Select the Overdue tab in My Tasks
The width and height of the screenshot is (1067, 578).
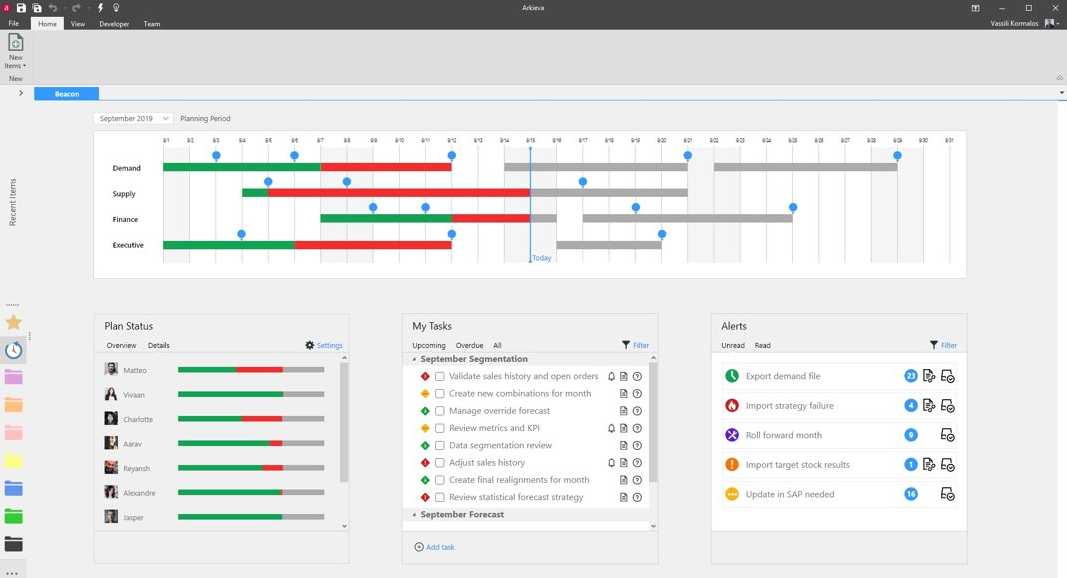pos(469,345)
